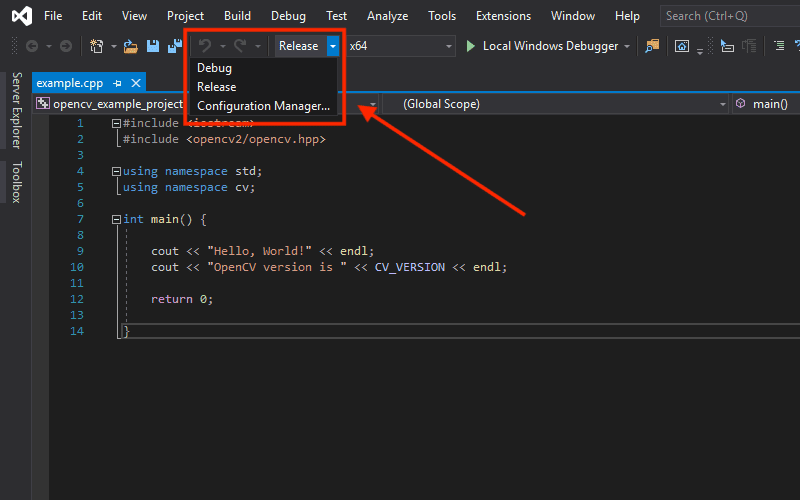800x500 pixels.
Task: Start Local Windows Debugger with green play
Action: [542, 46]
